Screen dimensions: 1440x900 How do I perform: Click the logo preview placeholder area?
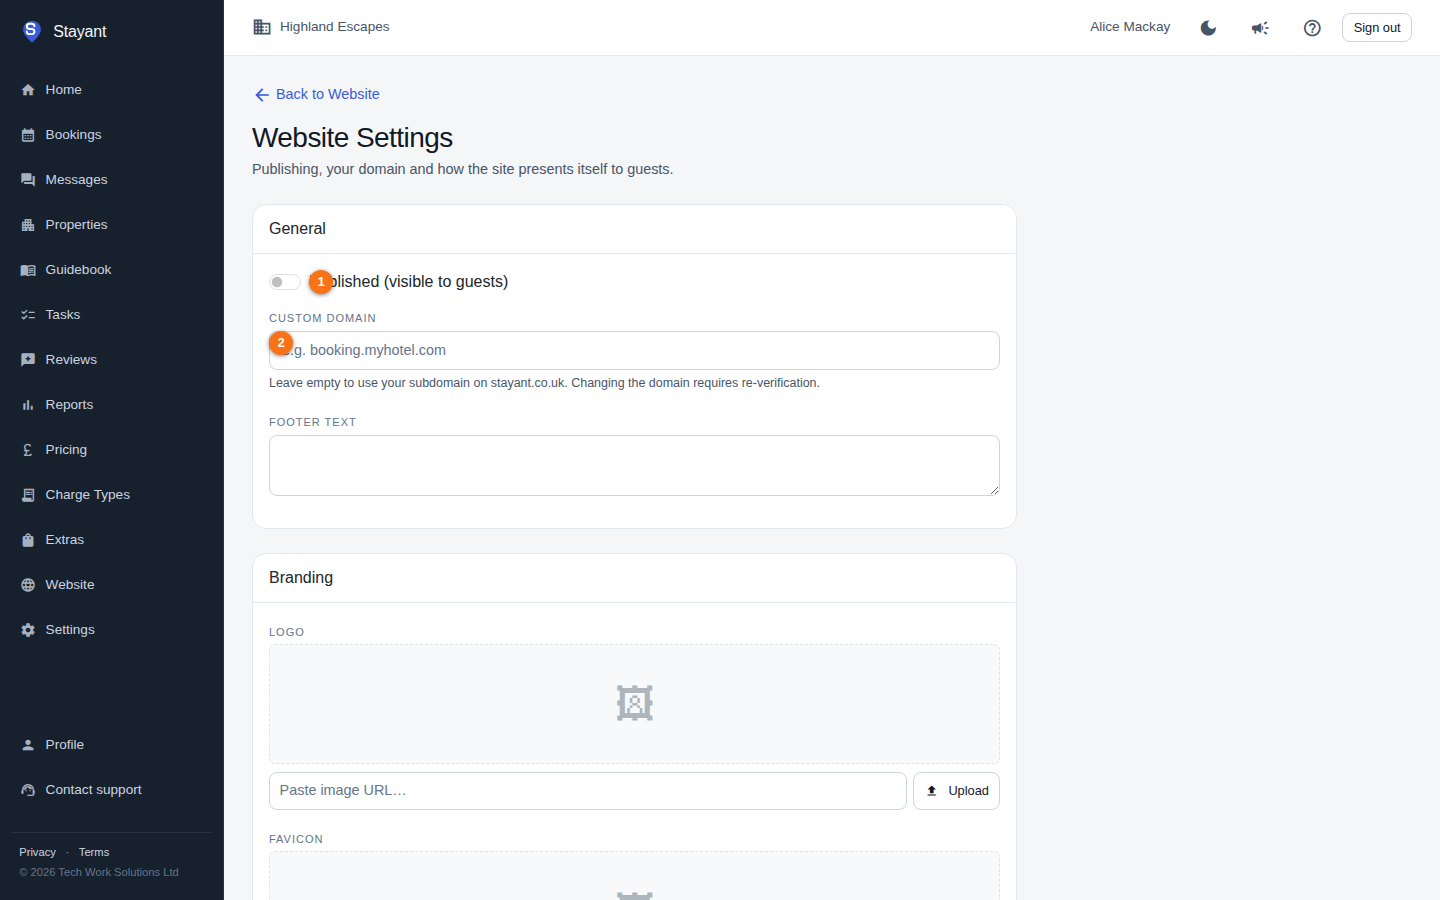[634, 704]
